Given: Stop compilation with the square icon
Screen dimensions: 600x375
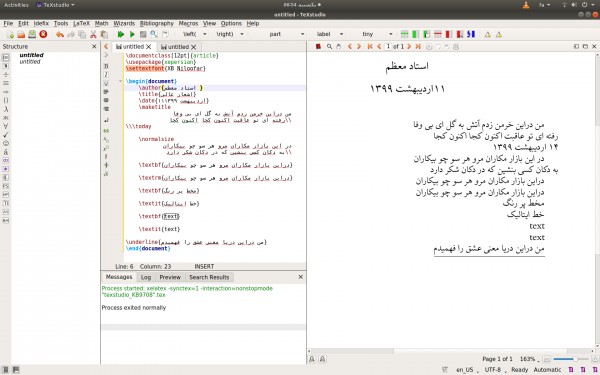Looking at the screenshot, I should (143, 34).
